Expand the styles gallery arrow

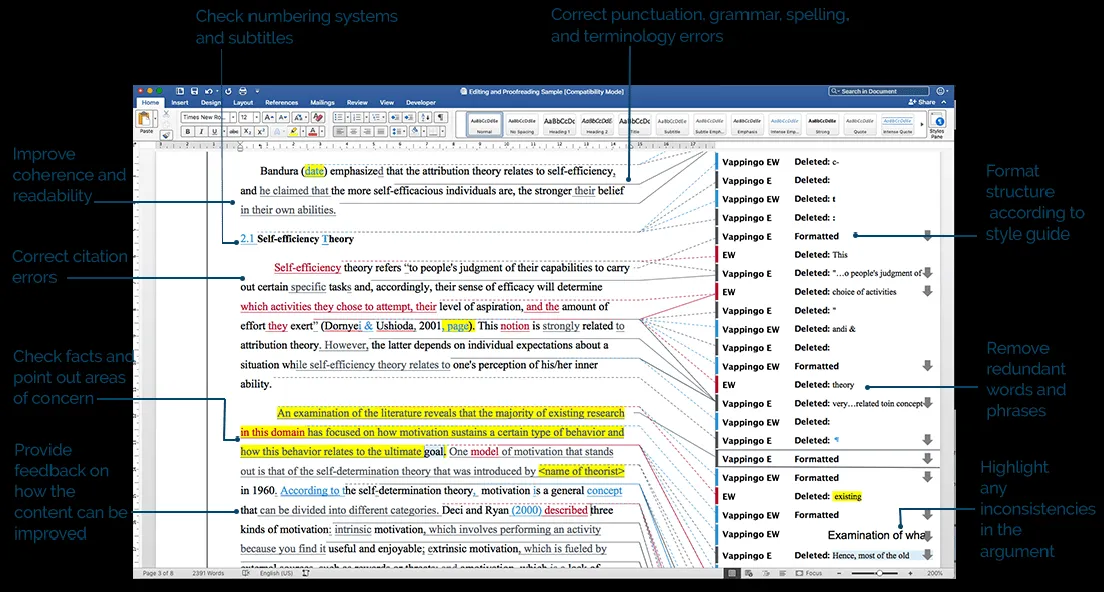coord(922,124)
